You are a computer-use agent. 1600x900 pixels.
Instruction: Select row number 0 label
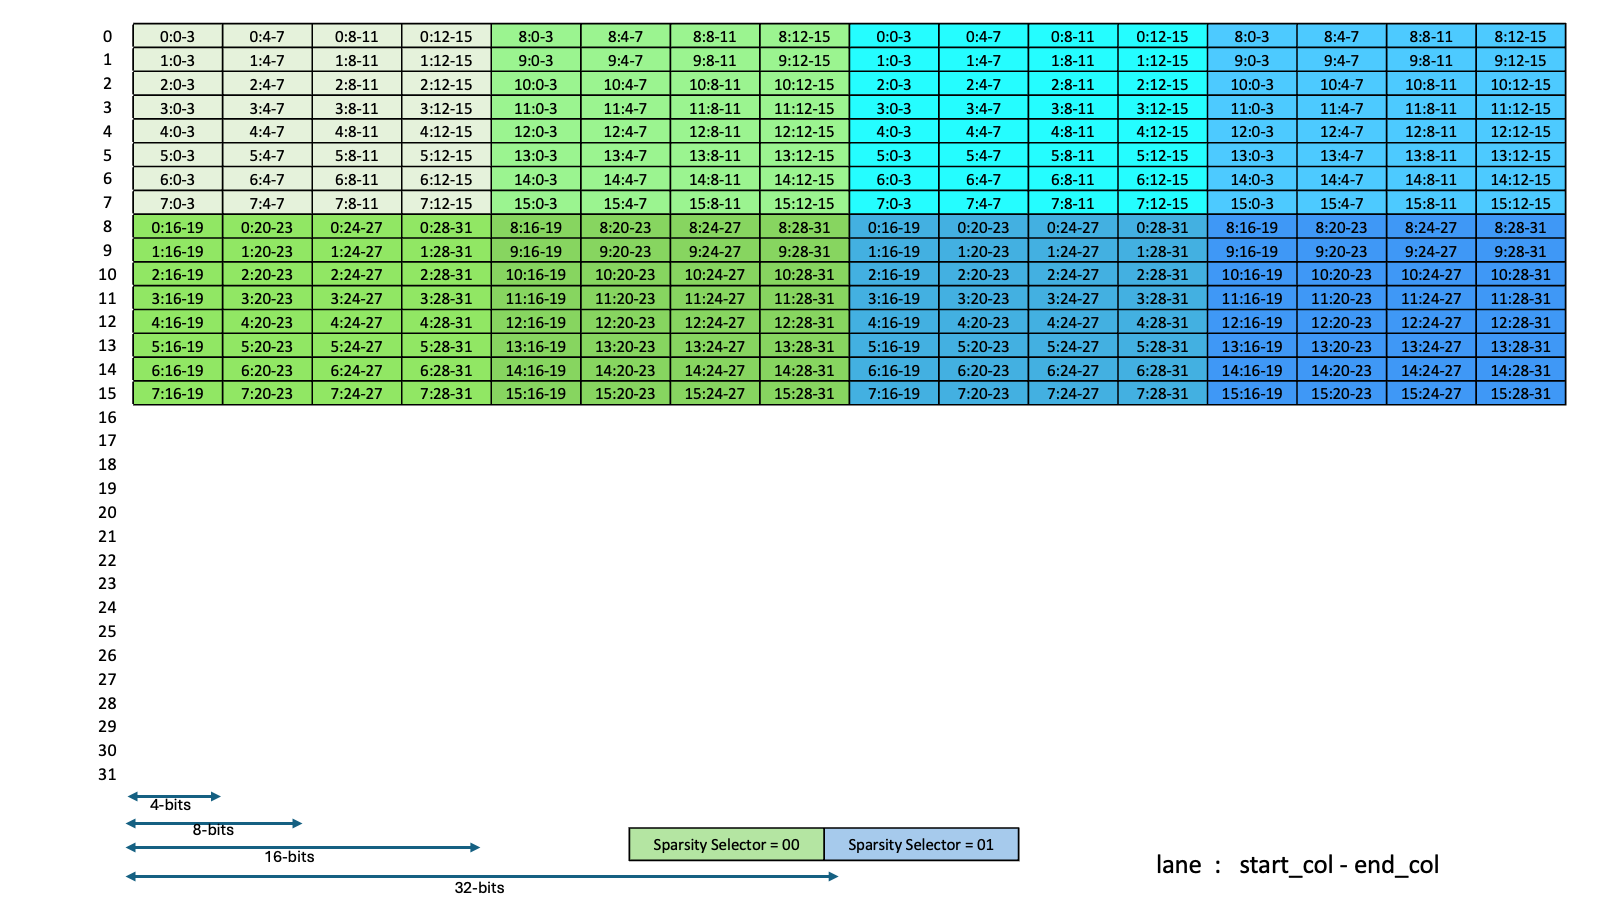coord(107,35)
